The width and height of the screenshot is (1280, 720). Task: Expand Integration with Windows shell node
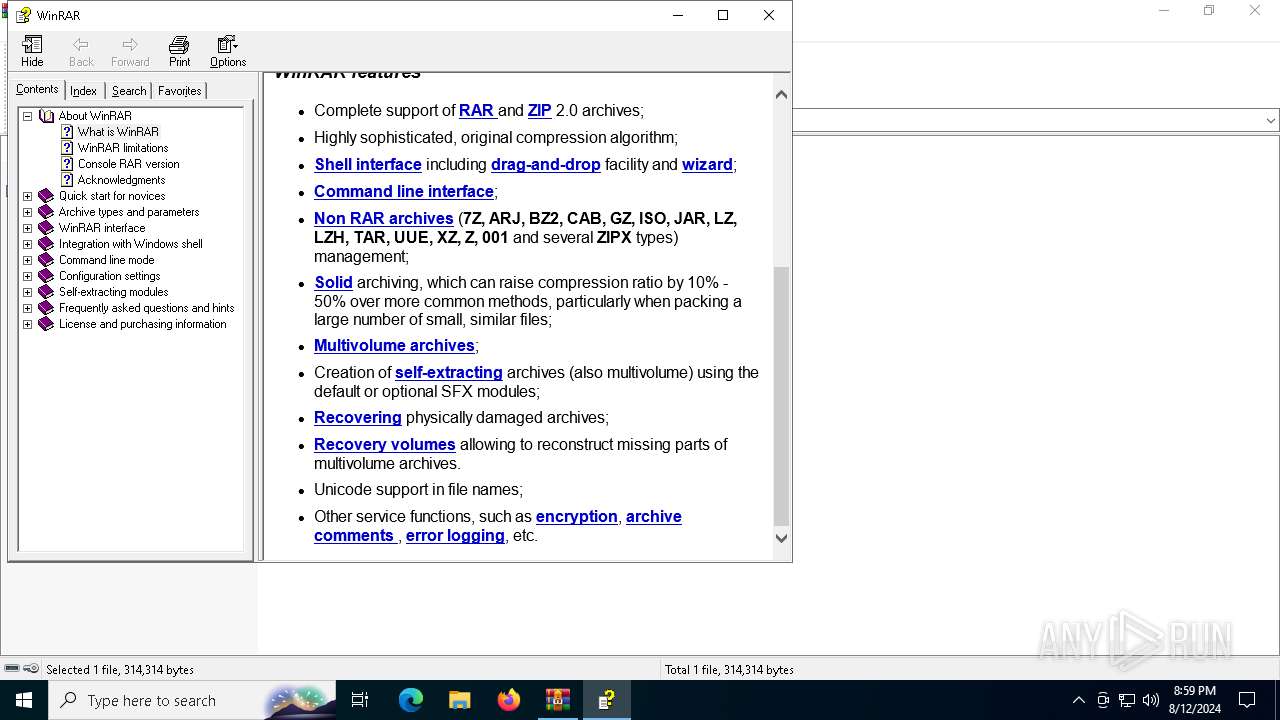(x=28, y=244)
